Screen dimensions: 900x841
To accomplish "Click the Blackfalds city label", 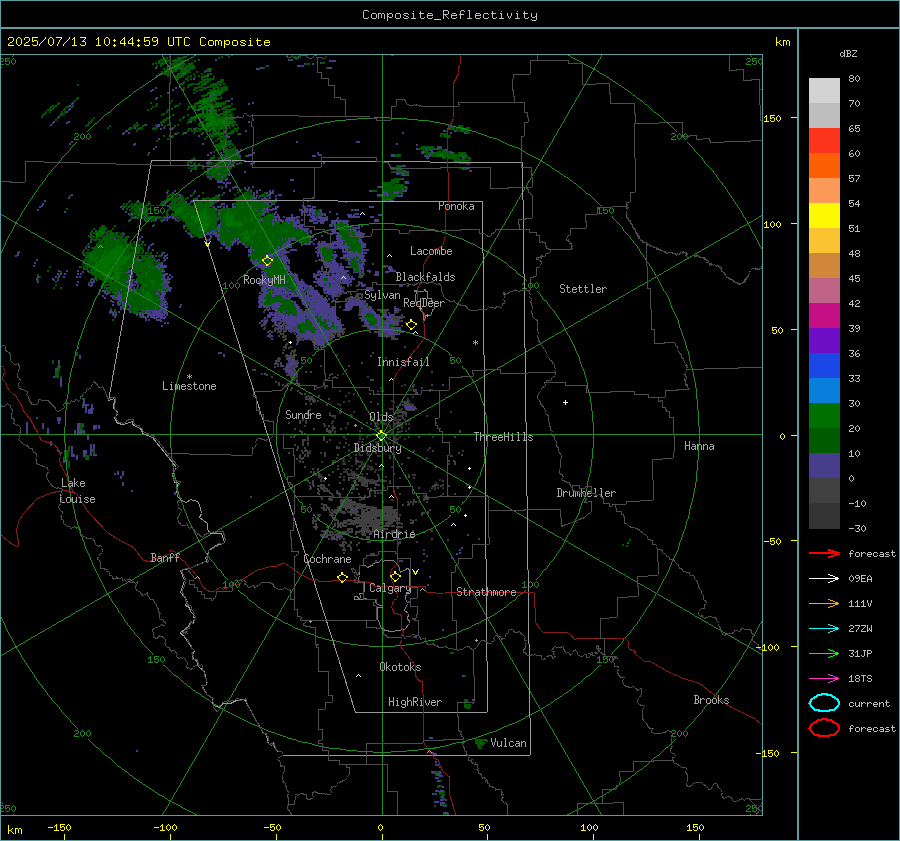I will pos(425,277).
